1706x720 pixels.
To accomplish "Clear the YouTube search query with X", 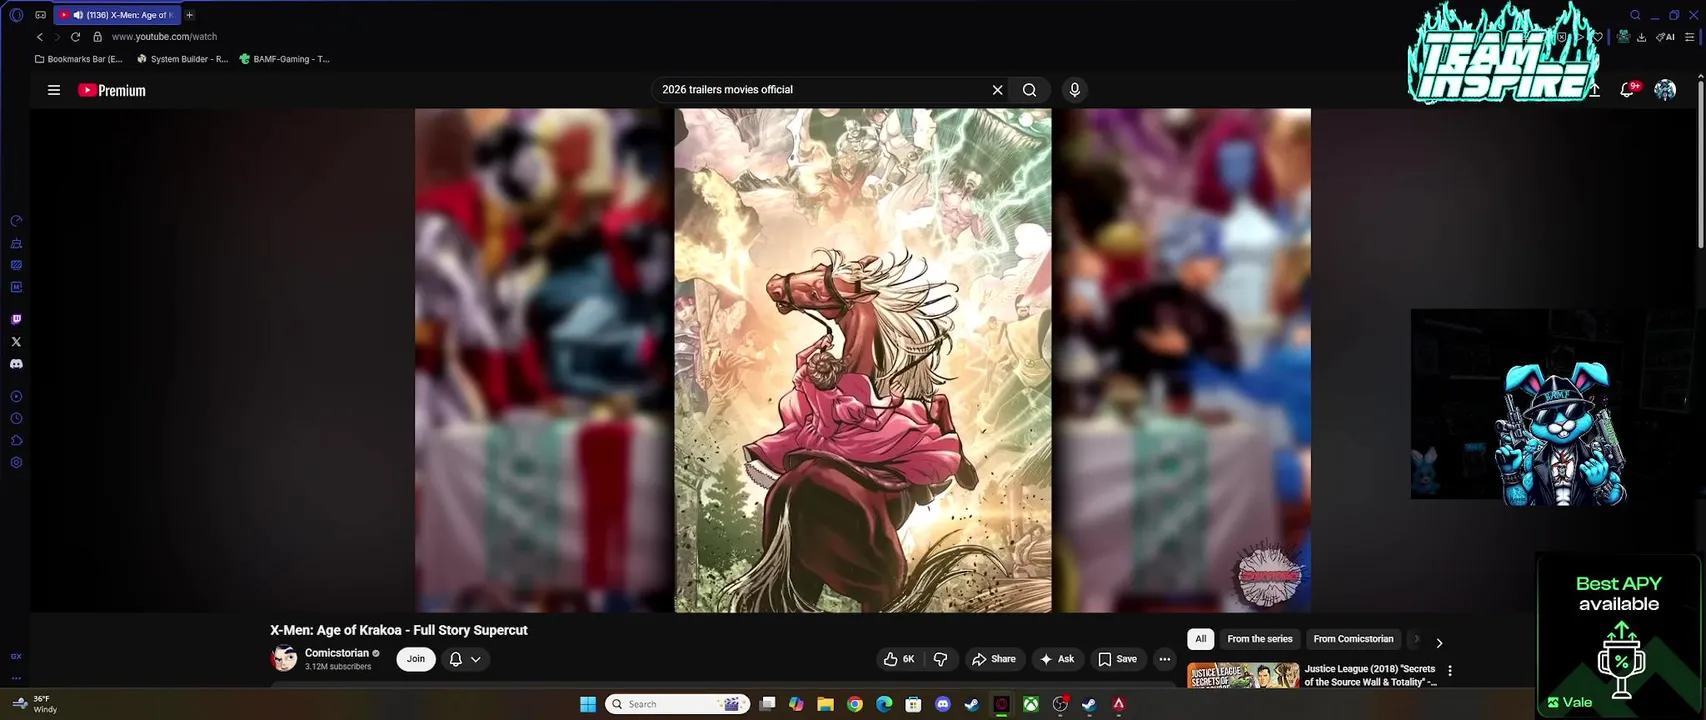I will 997,90.
